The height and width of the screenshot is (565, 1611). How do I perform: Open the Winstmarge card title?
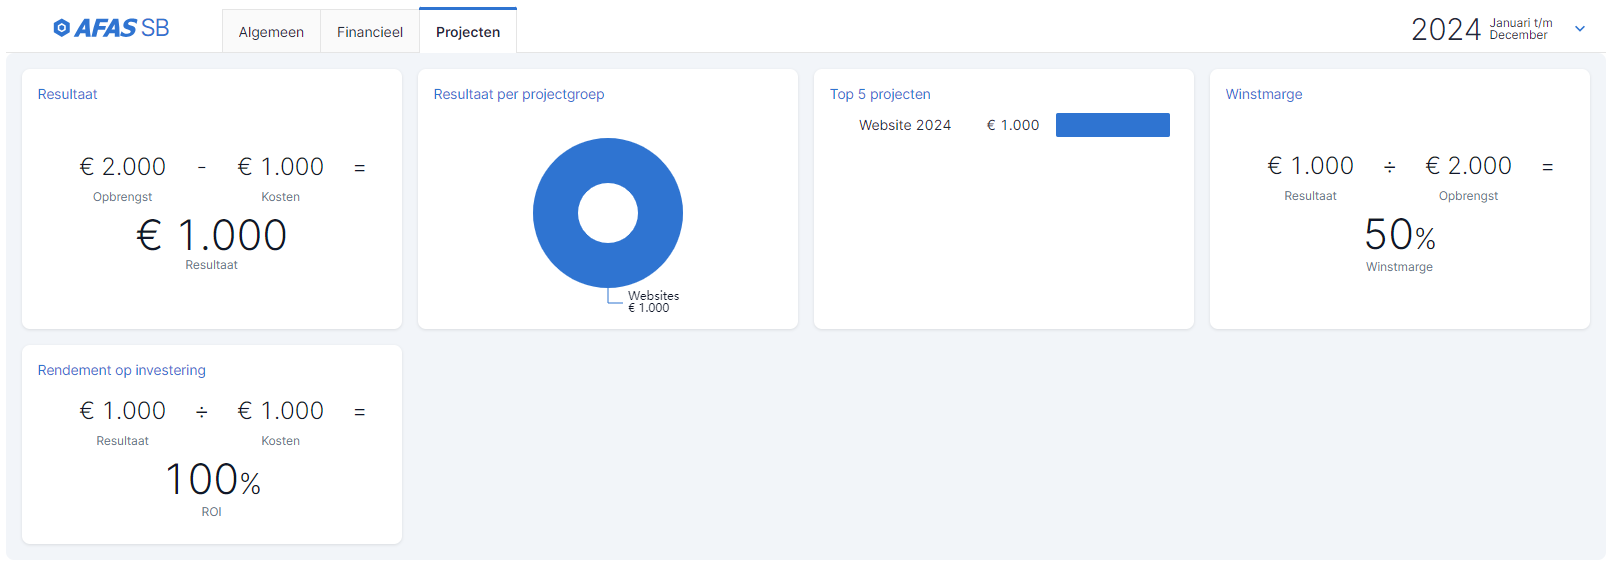click(x=1264, y=94)
